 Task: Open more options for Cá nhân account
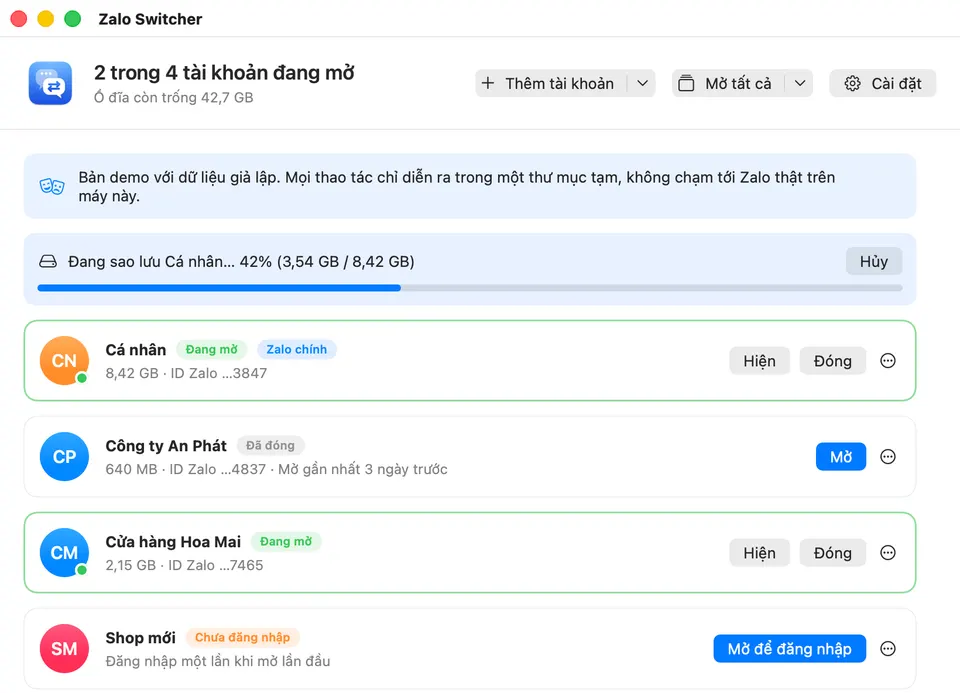[x=888, y=361]
